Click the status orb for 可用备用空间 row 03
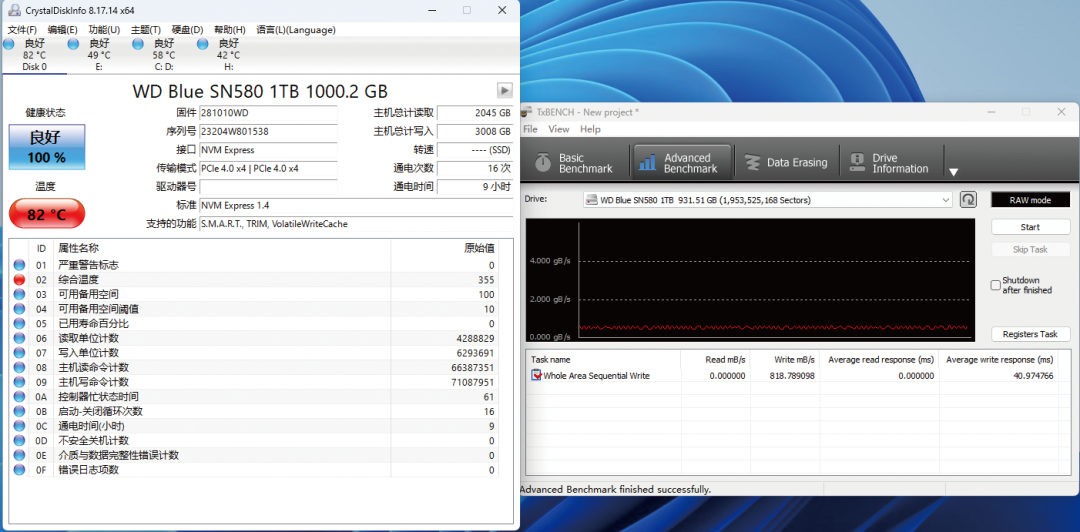The width and height of the screenshot is (1080, 532). coord(19,294)
